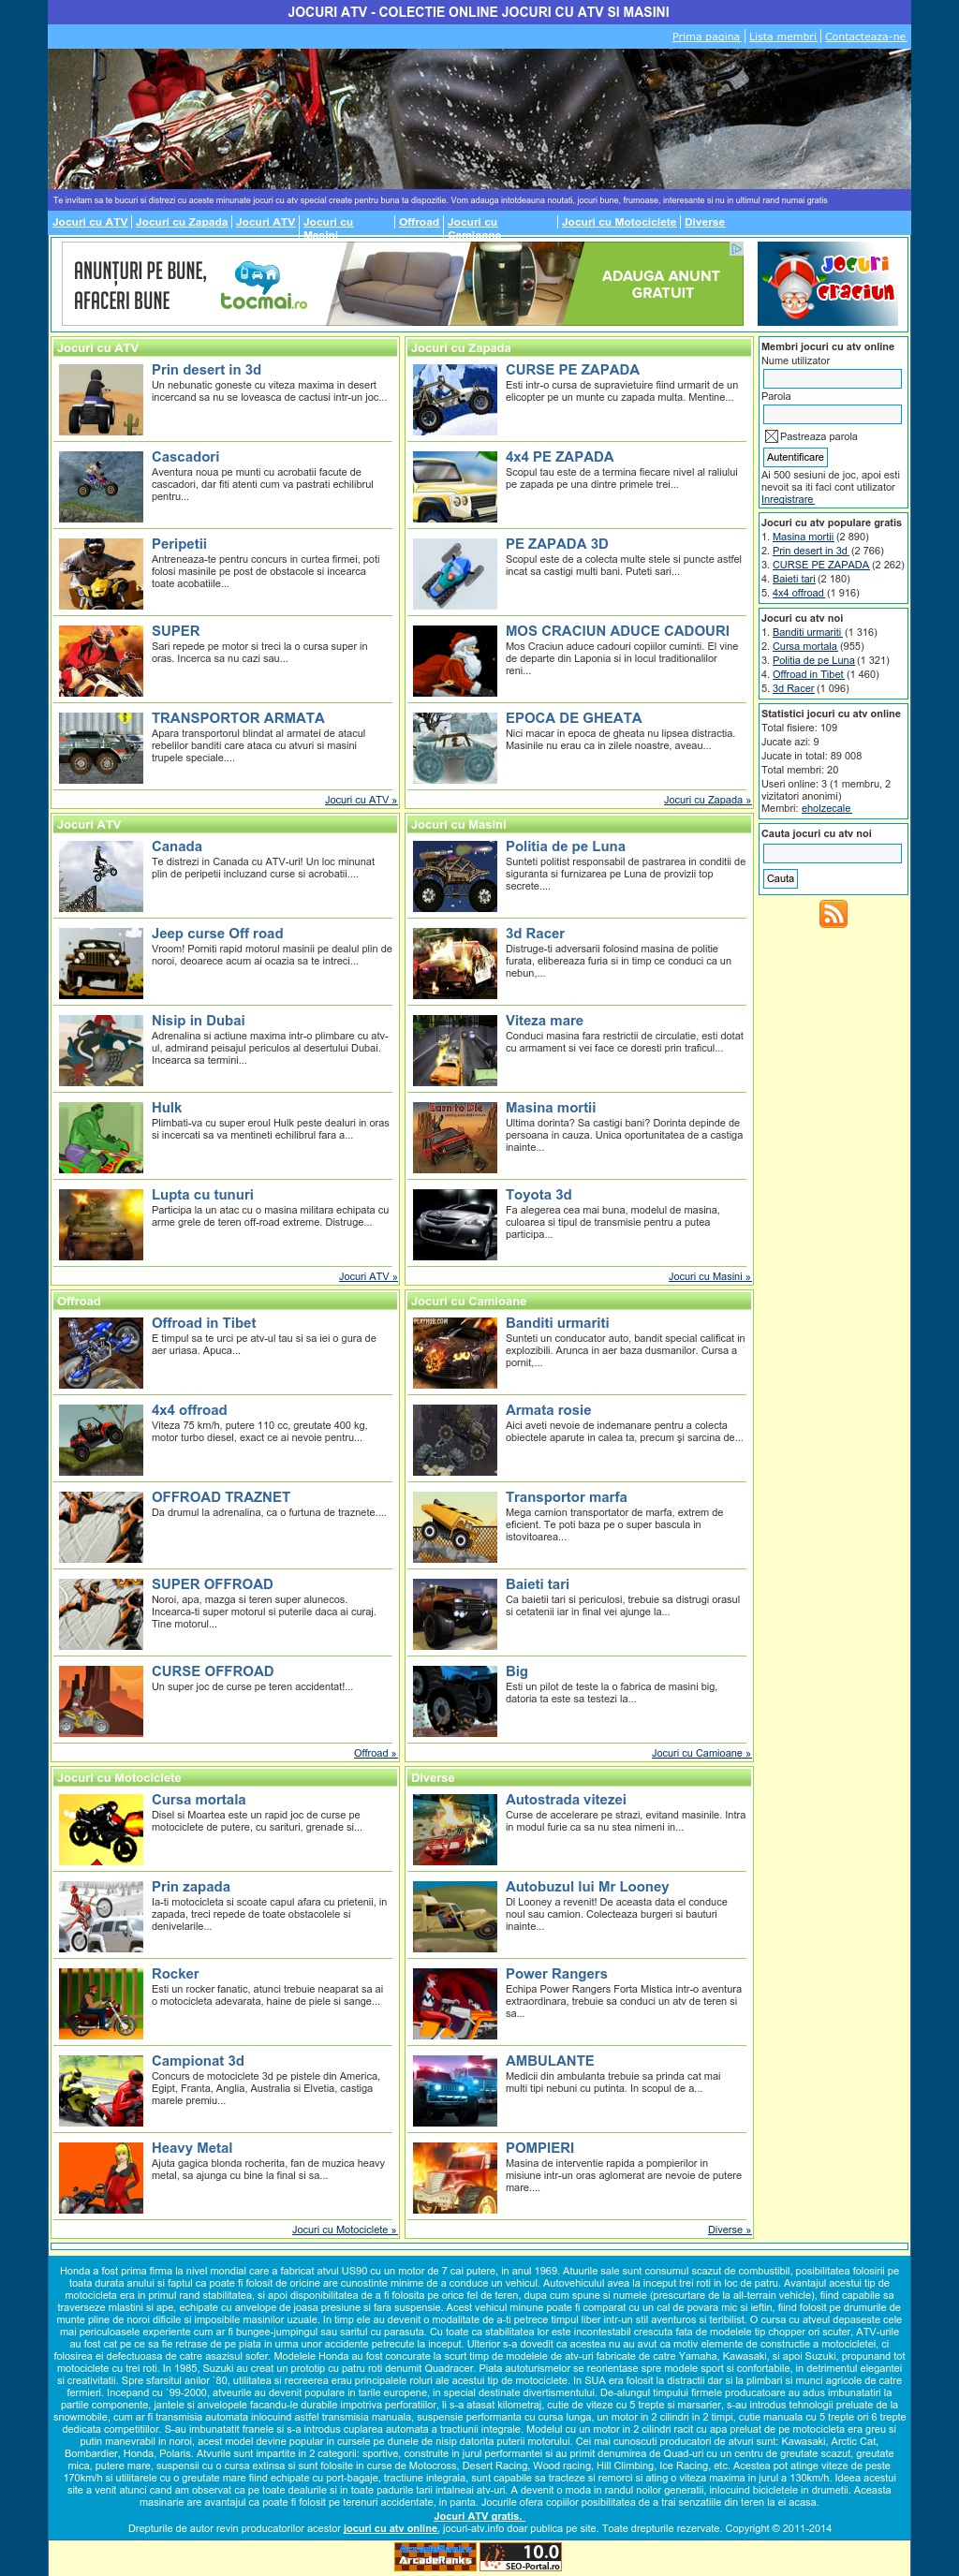
Task: Click the Nume utilizator input field
Action: click(832, 379)
